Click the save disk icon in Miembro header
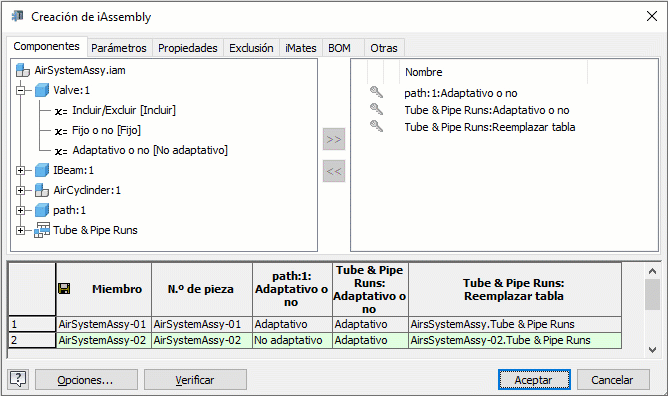The height and width of the screenshot is (396, 668). [64, 289]
